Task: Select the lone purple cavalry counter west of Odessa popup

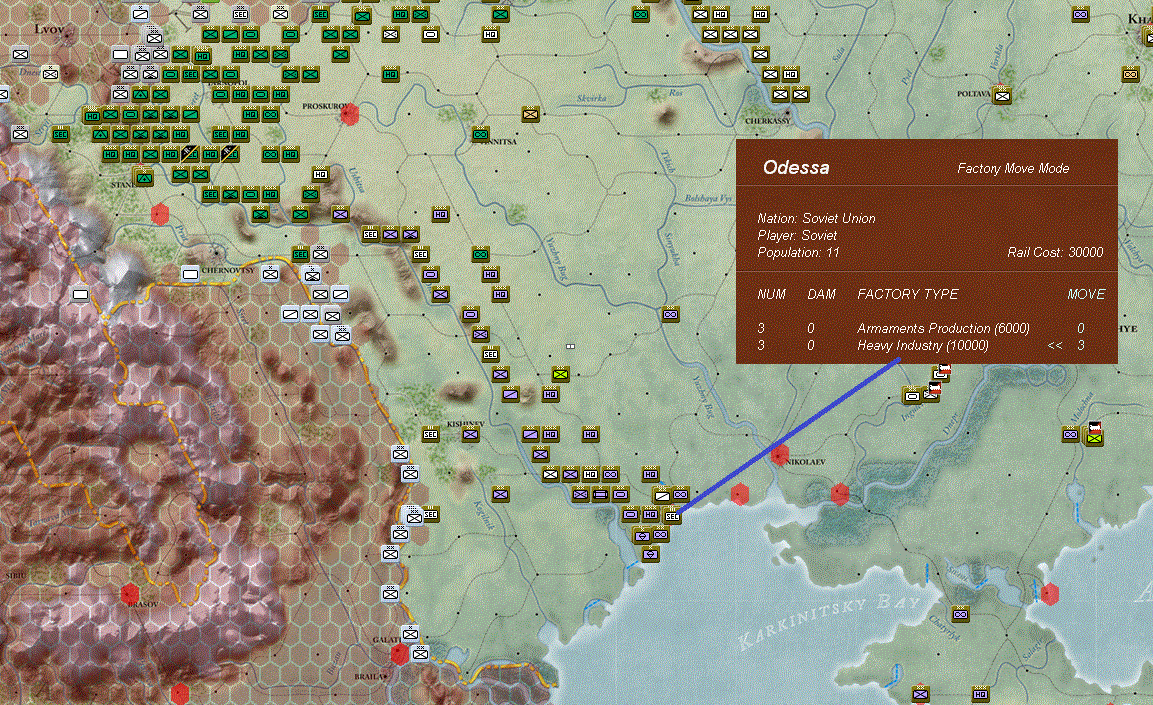Action: pos(670,315)
